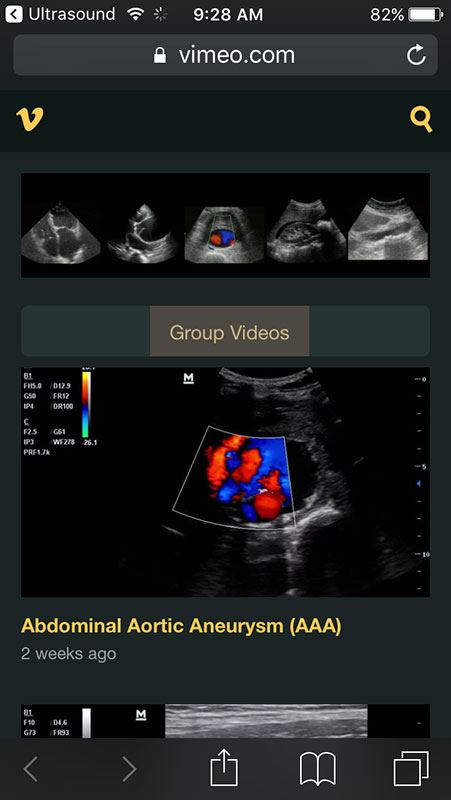Image resolution: width=451 pixels, height=800 pixels.
Task: Open Abdominal Aortic Aneurysm (AAA) title link
Action: (181, 626)
